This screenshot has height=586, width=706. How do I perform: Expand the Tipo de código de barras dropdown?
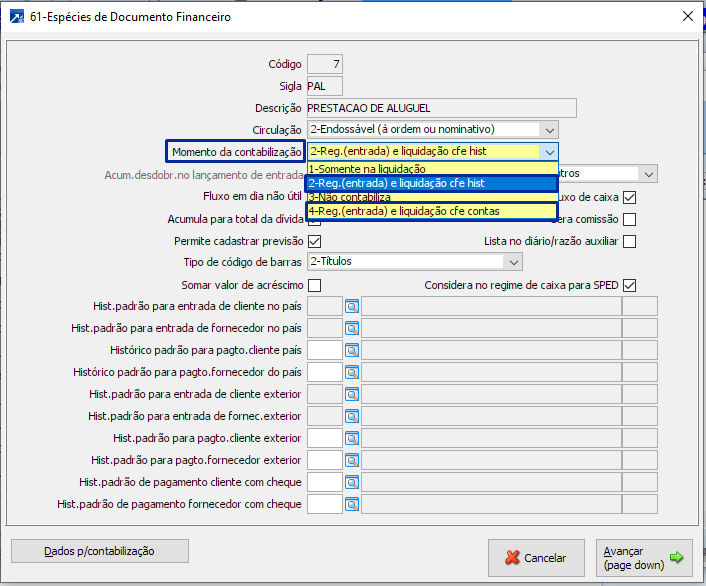coord(513,262)
